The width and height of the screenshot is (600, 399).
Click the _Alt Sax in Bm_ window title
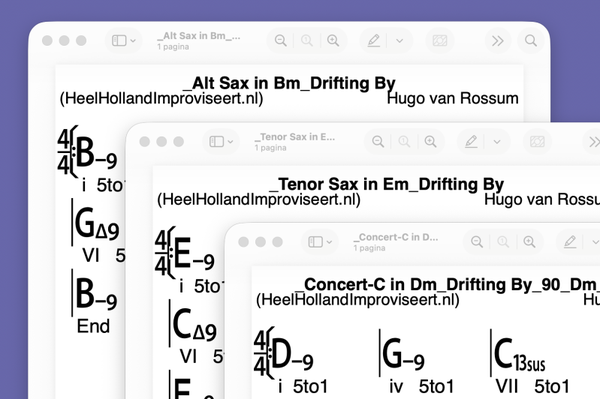[199, 36]
